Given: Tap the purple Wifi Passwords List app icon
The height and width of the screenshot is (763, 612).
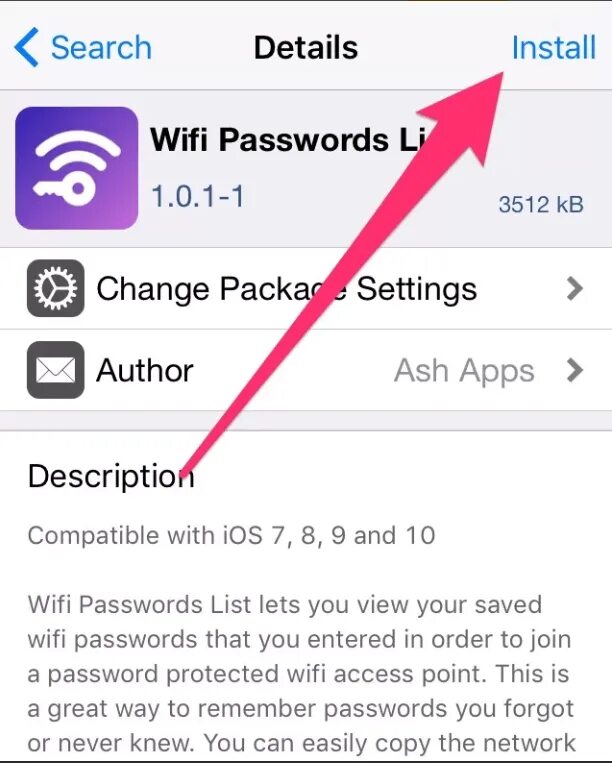Looking at the screenshot, I should tap(76, 168).
